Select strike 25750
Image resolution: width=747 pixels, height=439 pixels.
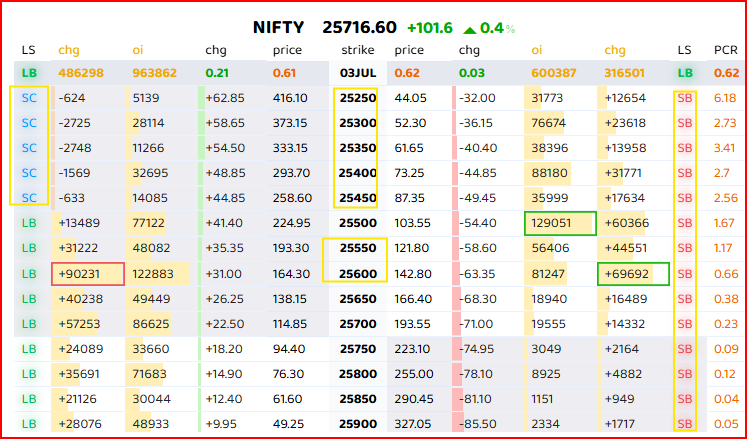(x=358, y=349)
